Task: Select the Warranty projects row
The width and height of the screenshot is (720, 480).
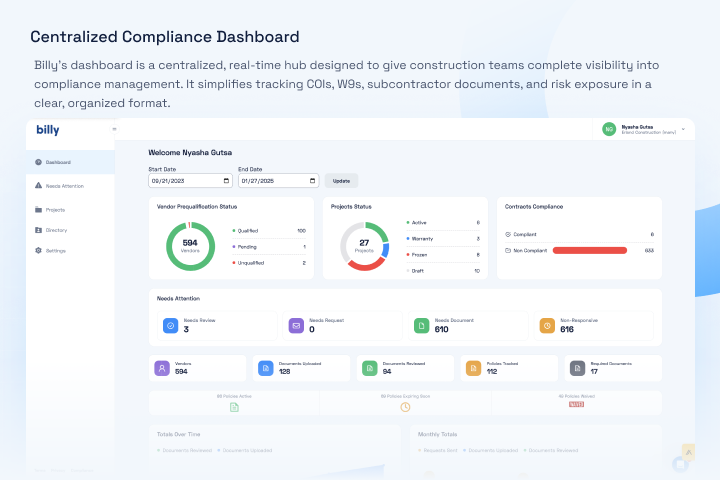Action: click(x=443, y=239)
